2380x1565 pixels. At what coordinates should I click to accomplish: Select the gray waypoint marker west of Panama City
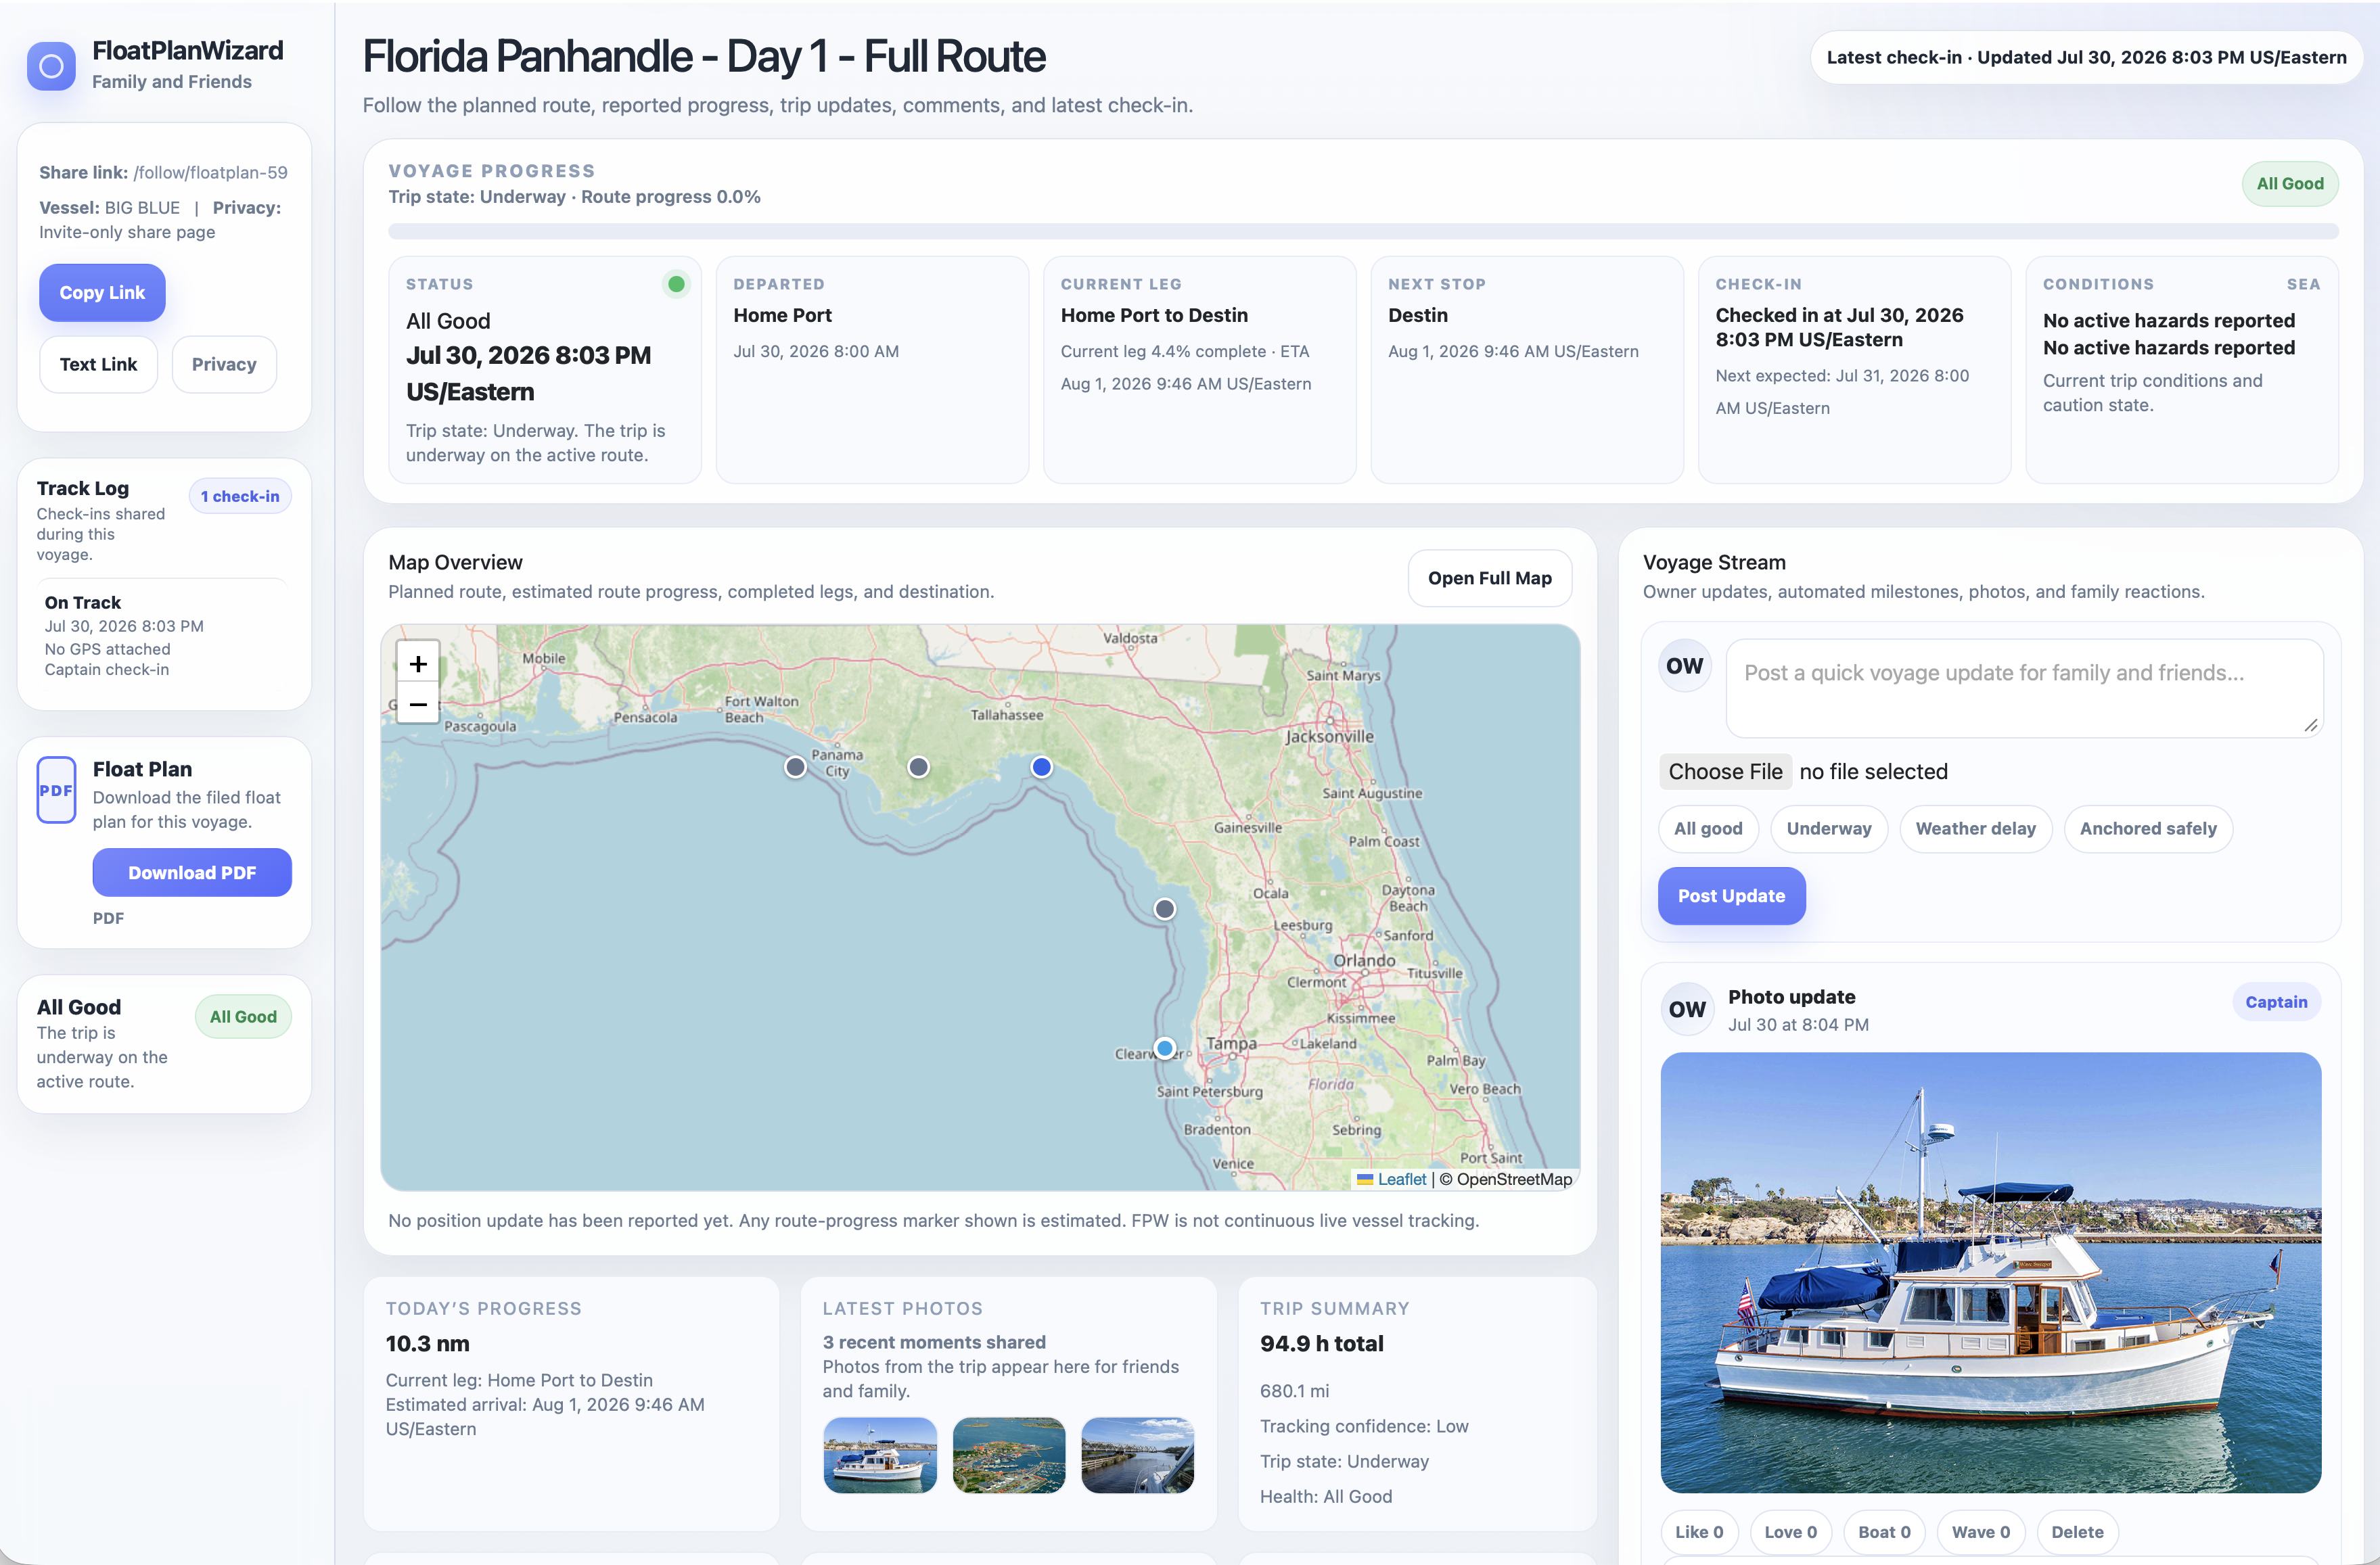795,767
